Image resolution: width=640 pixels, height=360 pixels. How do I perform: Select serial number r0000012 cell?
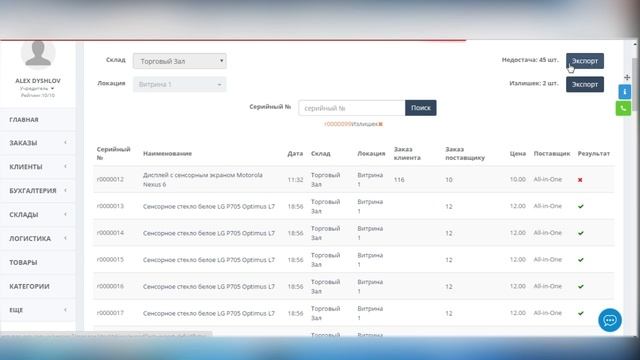[x=110, y=179]
